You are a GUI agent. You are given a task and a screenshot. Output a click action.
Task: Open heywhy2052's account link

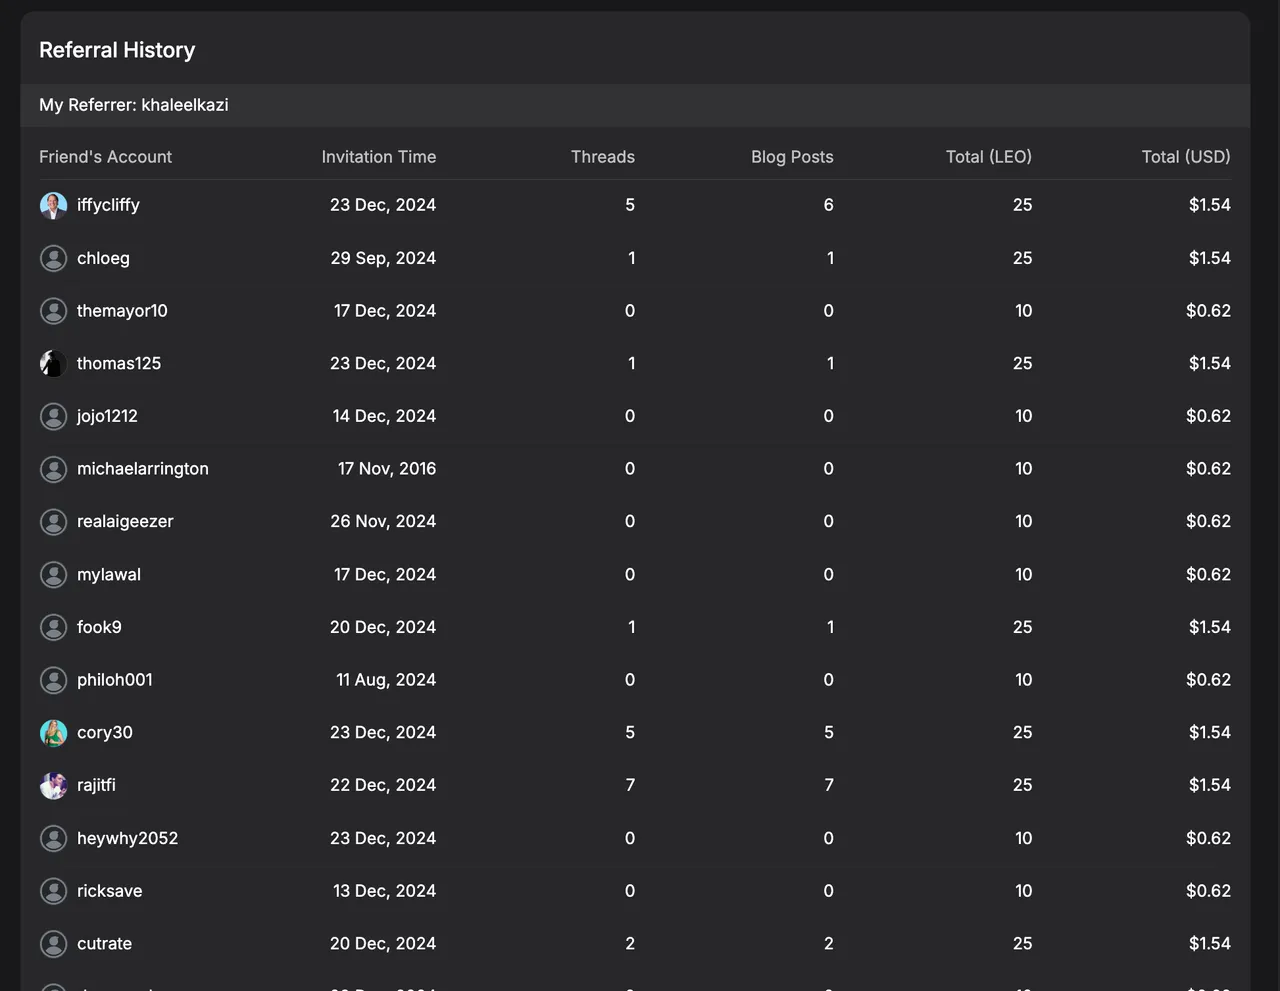(x=127, y=839)
